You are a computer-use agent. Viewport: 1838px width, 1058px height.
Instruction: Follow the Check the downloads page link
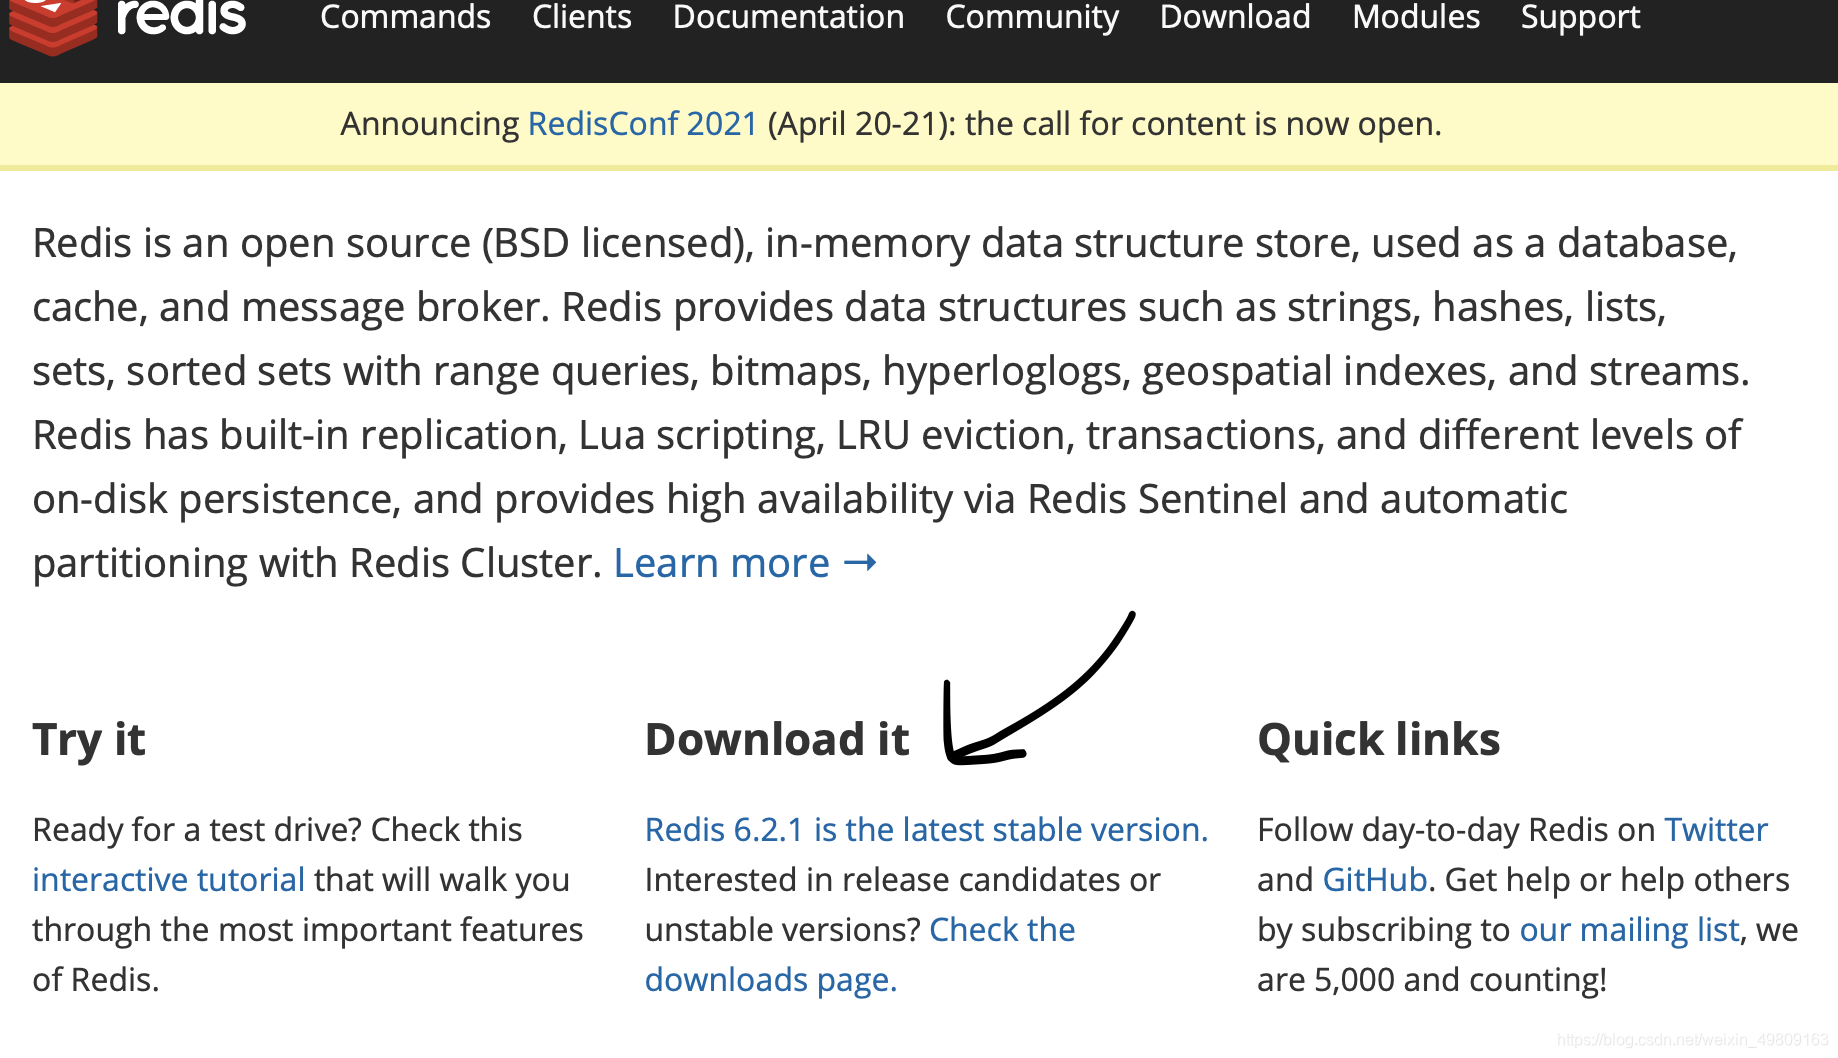860,955
